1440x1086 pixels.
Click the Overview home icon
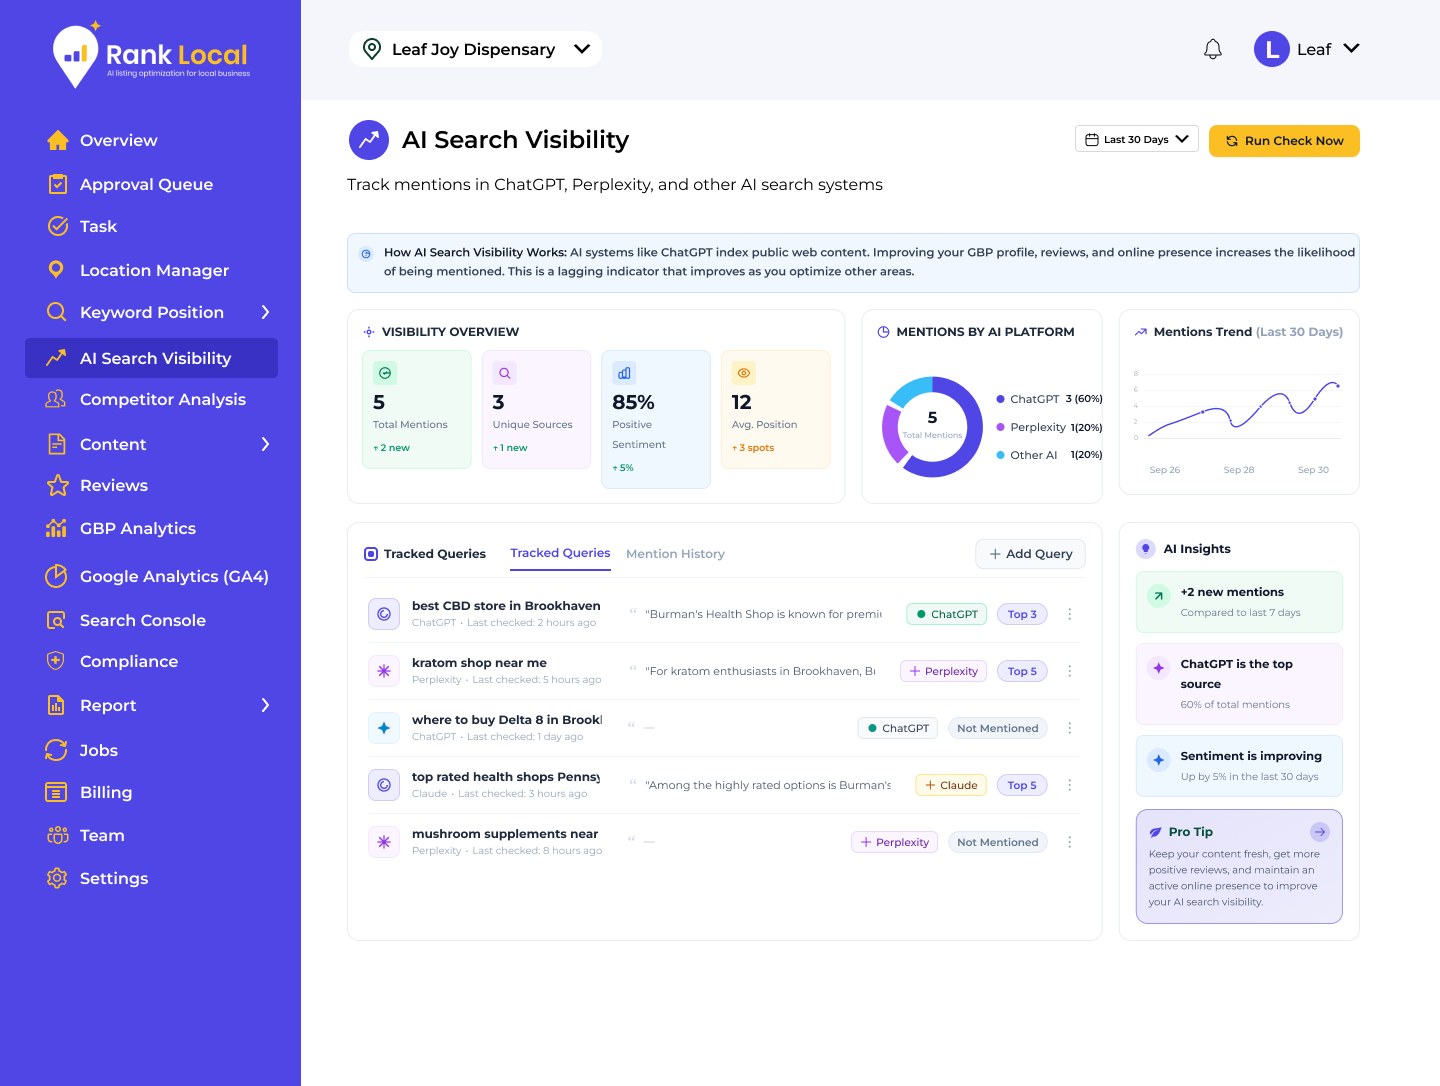point(57,140)
